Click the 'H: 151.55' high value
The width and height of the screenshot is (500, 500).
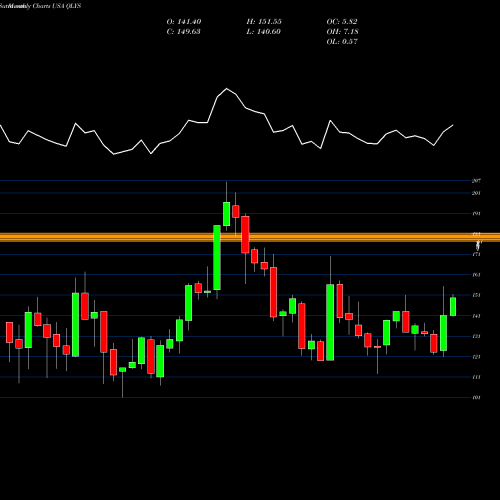[x=264, y=22]
